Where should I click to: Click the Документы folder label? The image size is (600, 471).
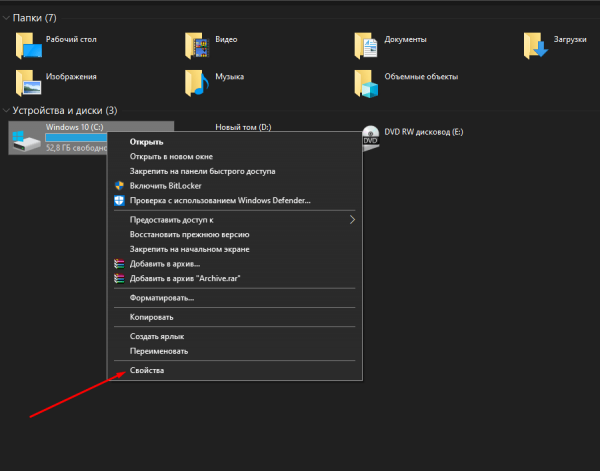click(405, 39)
